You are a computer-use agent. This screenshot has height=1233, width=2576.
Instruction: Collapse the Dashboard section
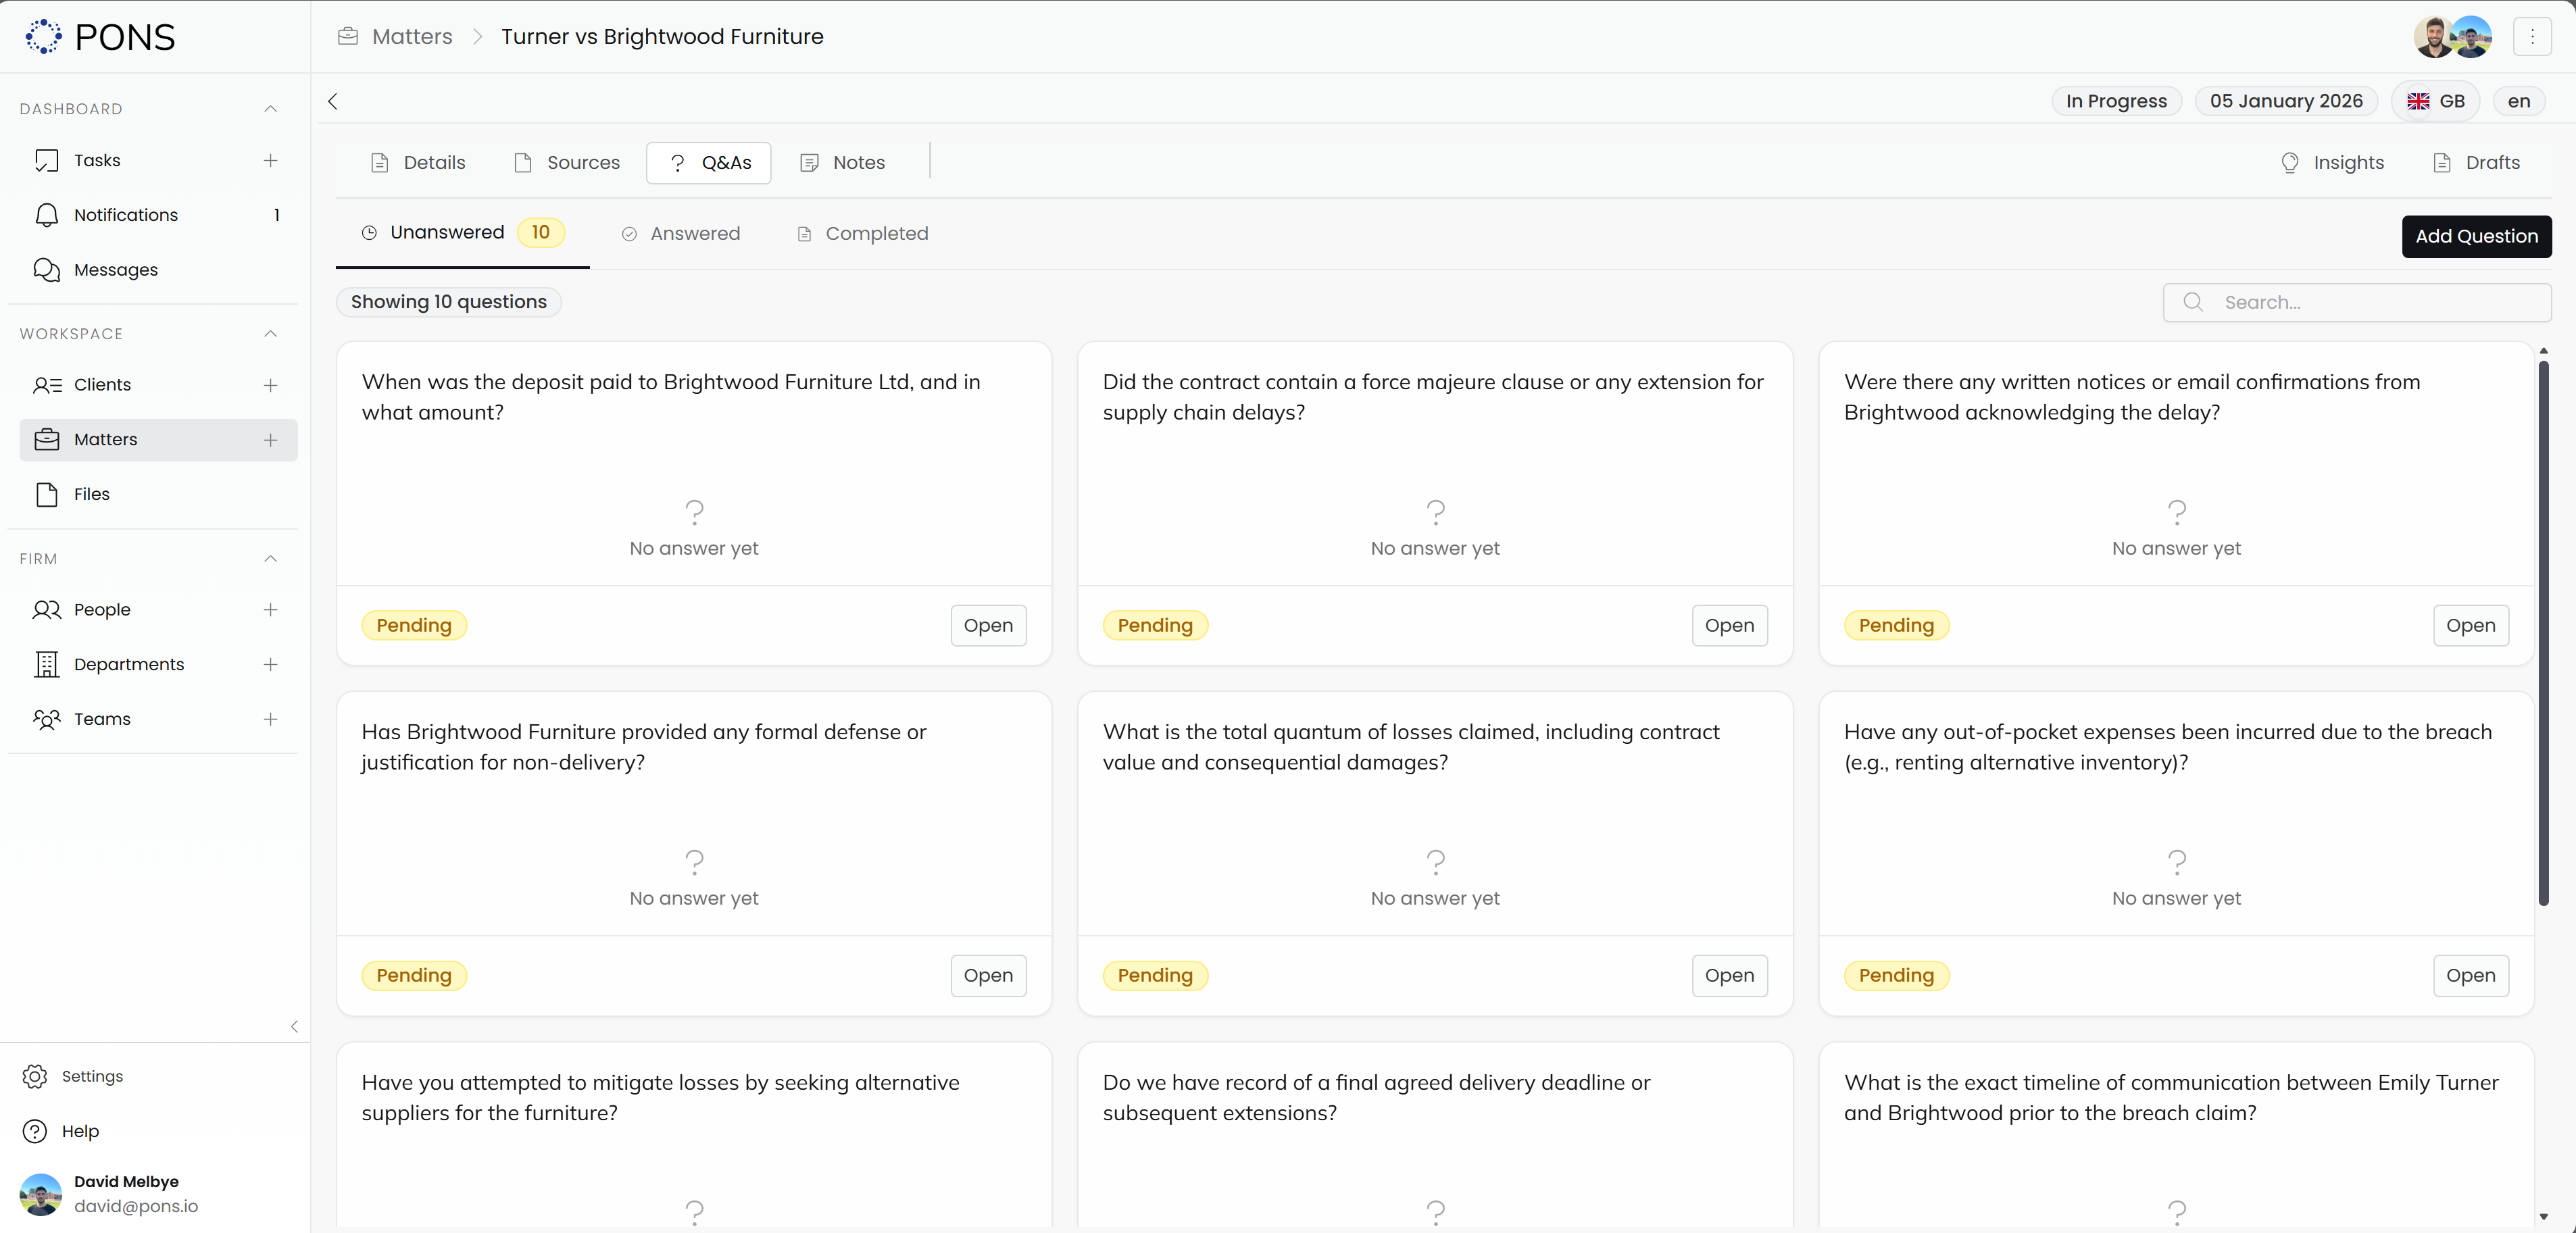click(x=270, y=109)
